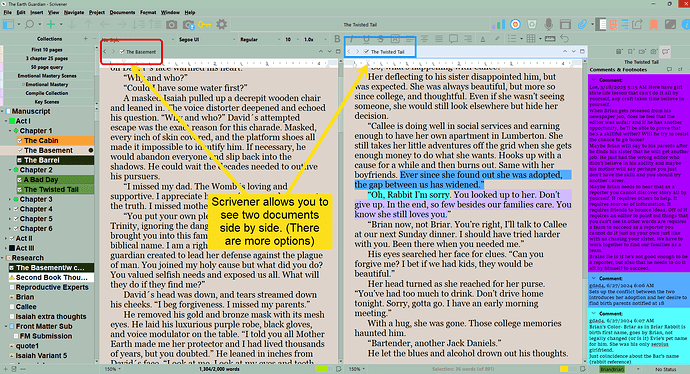Expand the Act II folder

coord(6,238)
